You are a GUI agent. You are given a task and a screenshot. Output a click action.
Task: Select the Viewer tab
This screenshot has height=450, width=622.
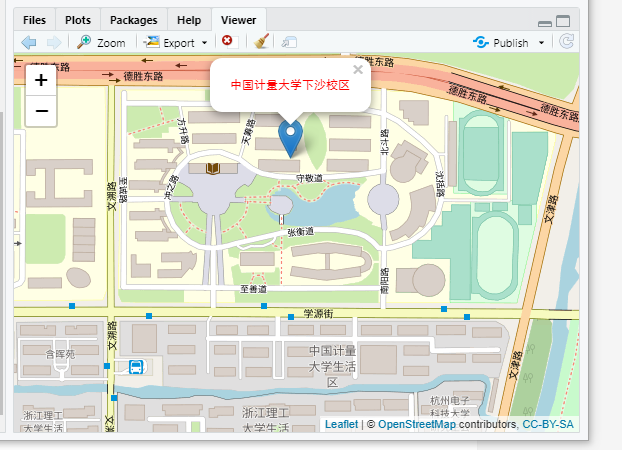(238, 20)
